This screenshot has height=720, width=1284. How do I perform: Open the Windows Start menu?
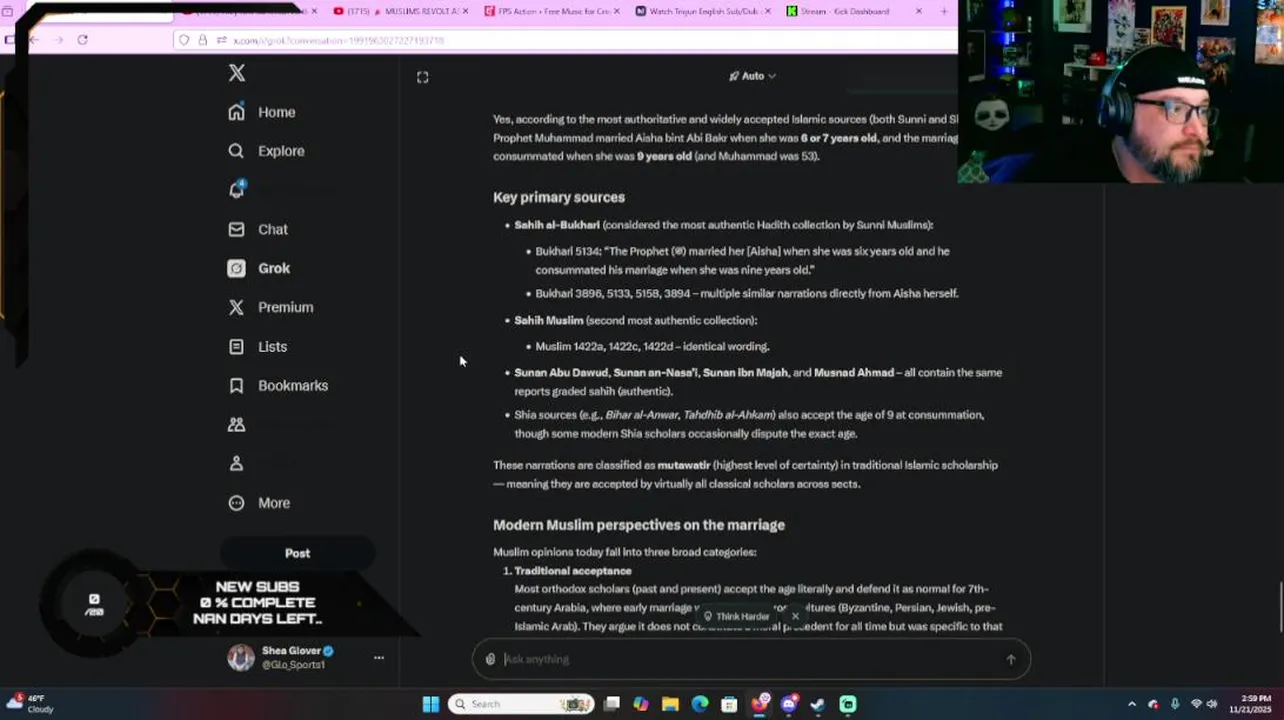click(x=431, y=704)
